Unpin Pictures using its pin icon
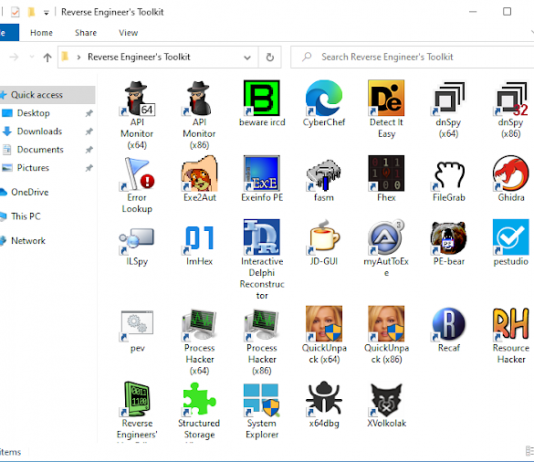This screenshot has height=462, width=534. click(x=89, y=168)
